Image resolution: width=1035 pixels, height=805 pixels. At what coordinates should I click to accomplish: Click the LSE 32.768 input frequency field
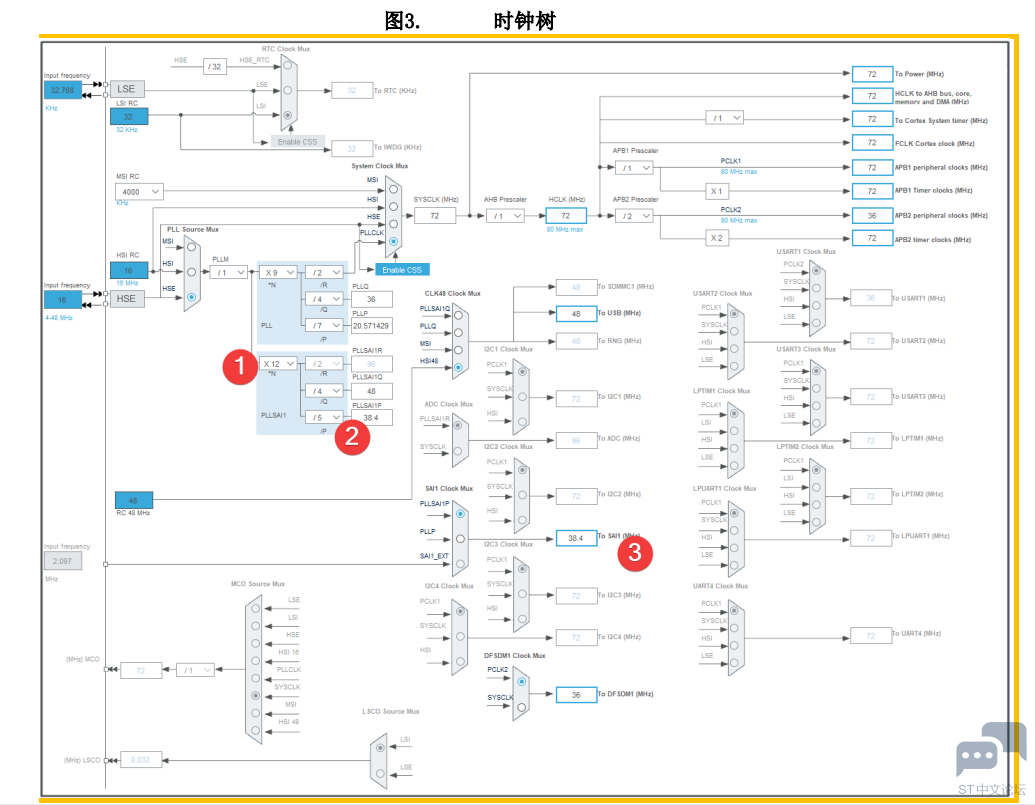click(x=62, y=90)
